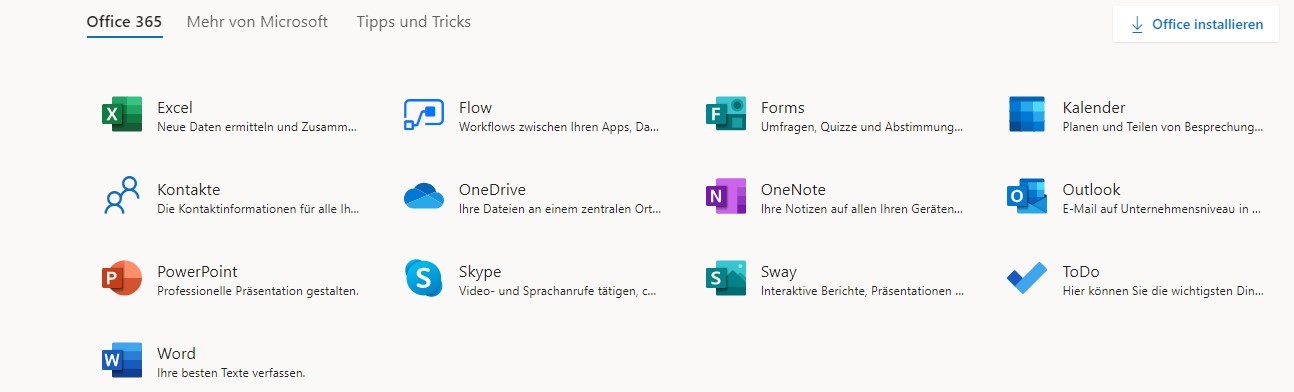This screenshot has width=1294, height=392.
Task: Open the Excel app icon
Action: tap(122, 115)
